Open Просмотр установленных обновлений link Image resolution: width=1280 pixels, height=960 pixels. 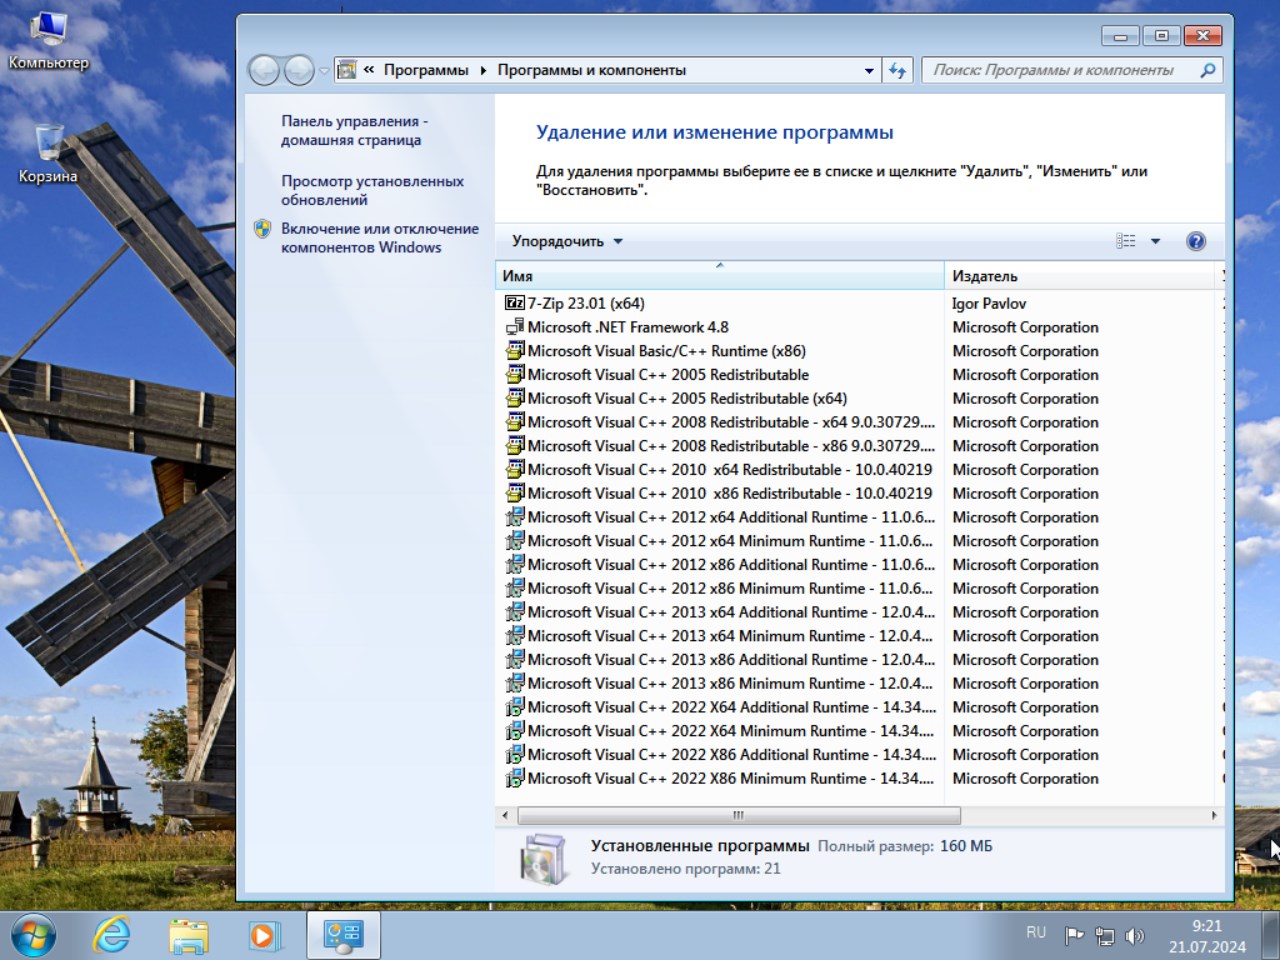click(x=372, y=190)
